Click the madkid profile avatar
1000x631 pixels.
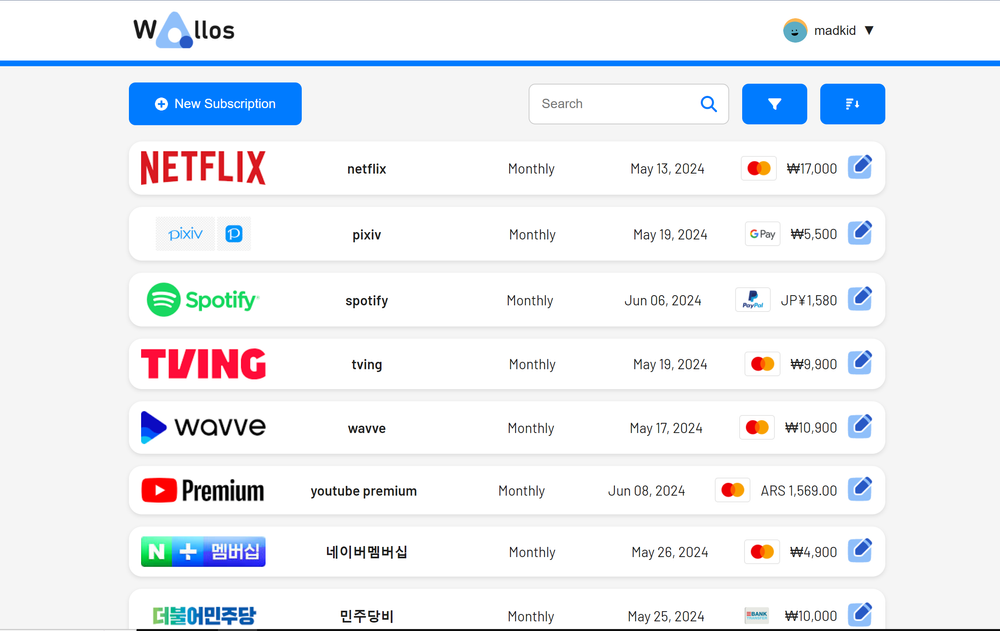coord(794,30)
